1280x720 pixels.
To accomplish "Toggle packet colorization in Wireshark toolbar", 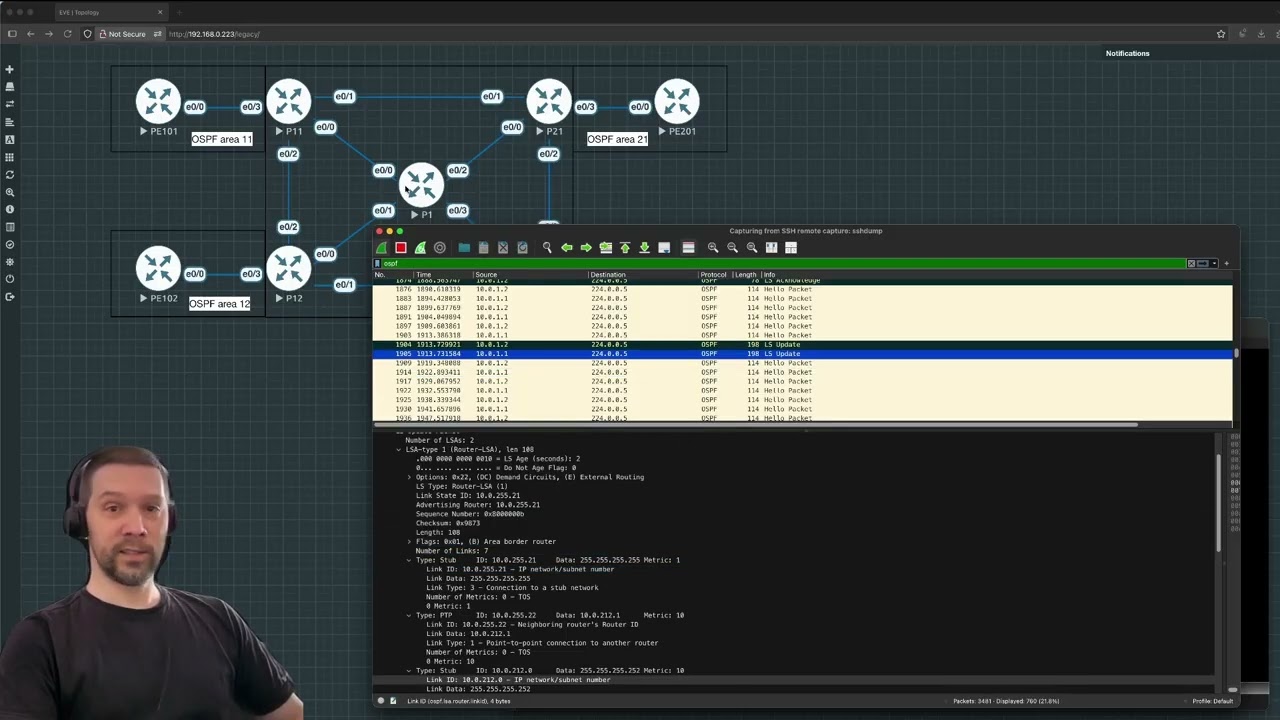I will 688,248.
